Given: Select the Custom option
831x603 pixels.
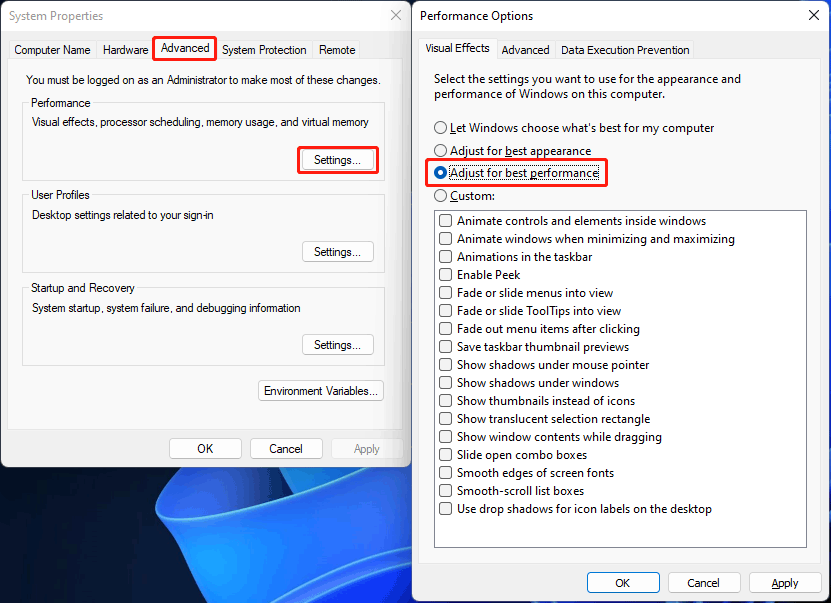Looking at the screenshot, I should click(x=440, y=194).
